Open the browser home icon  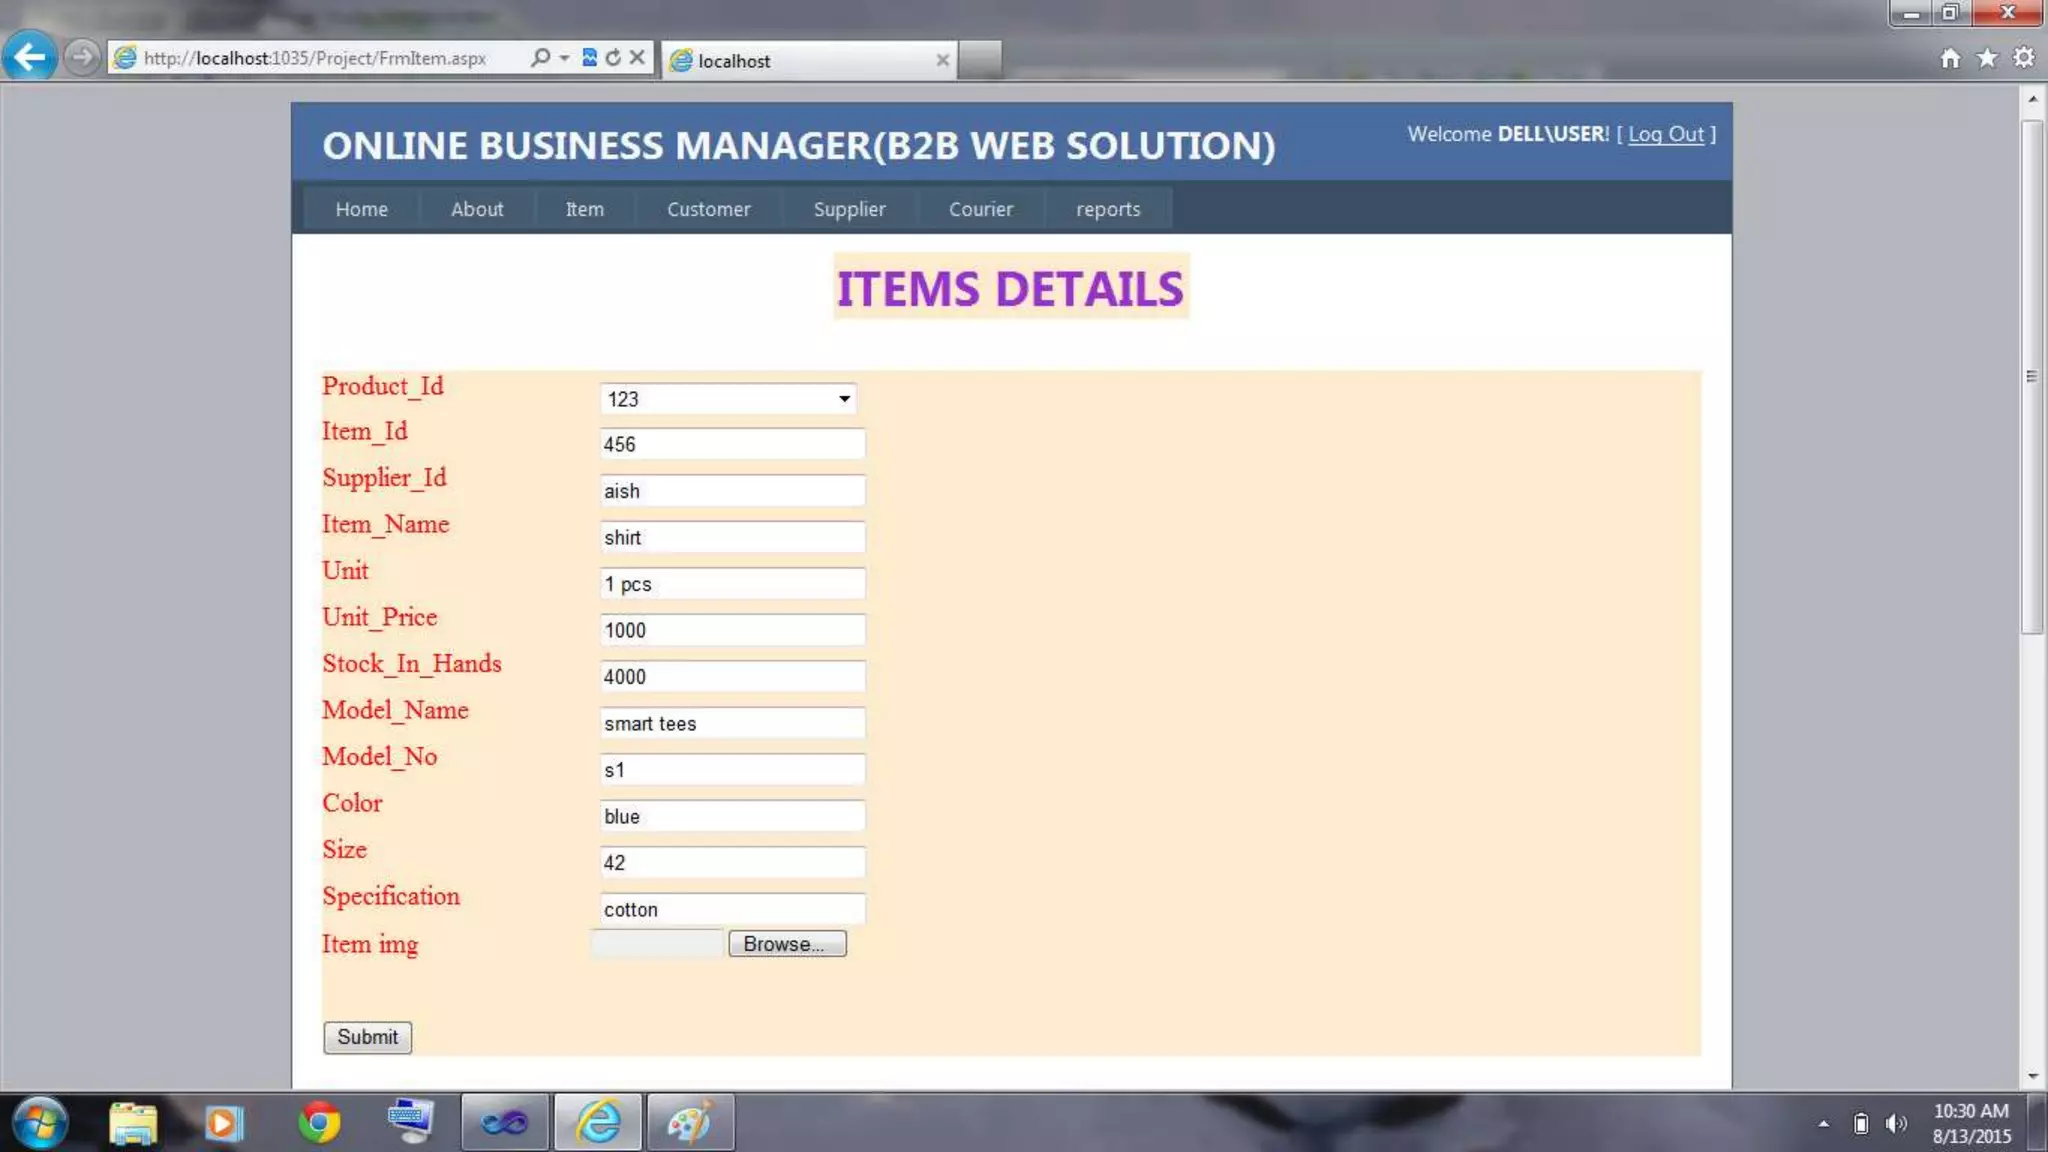[x=1950, y=58]
